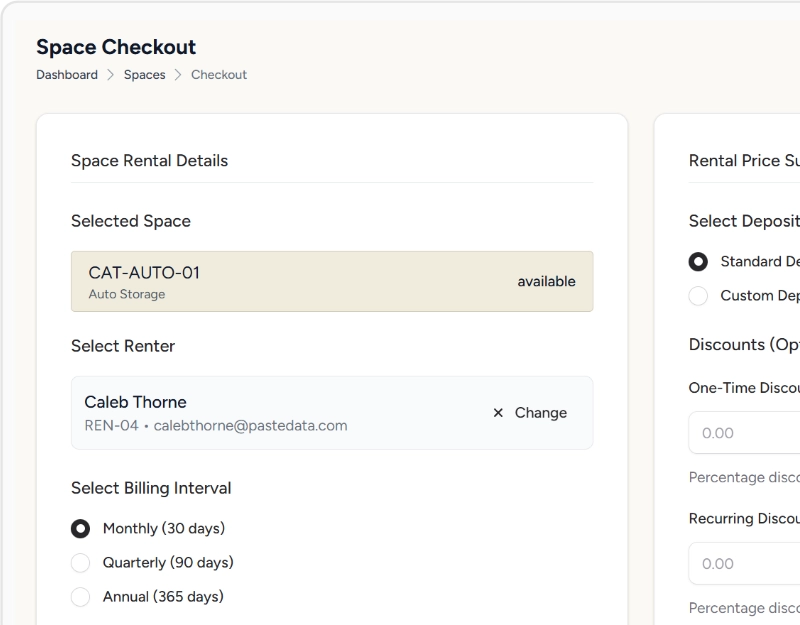Click the available status label
This screenshot has height=625, width=800.
546,282
